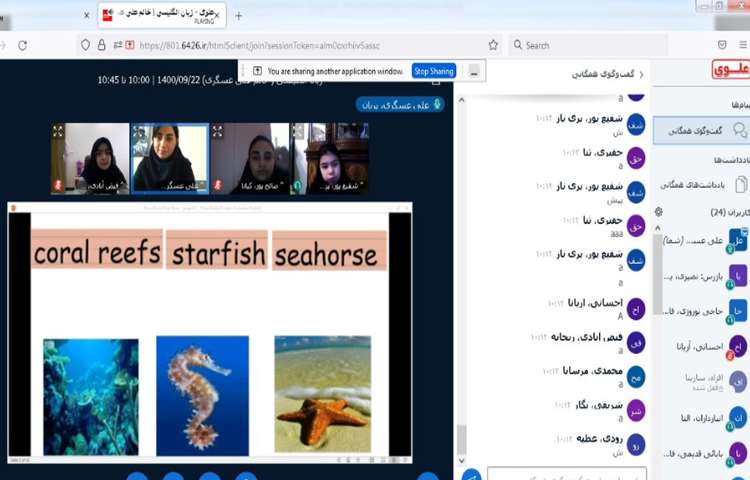
Task: Click the Stop Sharing button
Action: [x=434, y=71]
